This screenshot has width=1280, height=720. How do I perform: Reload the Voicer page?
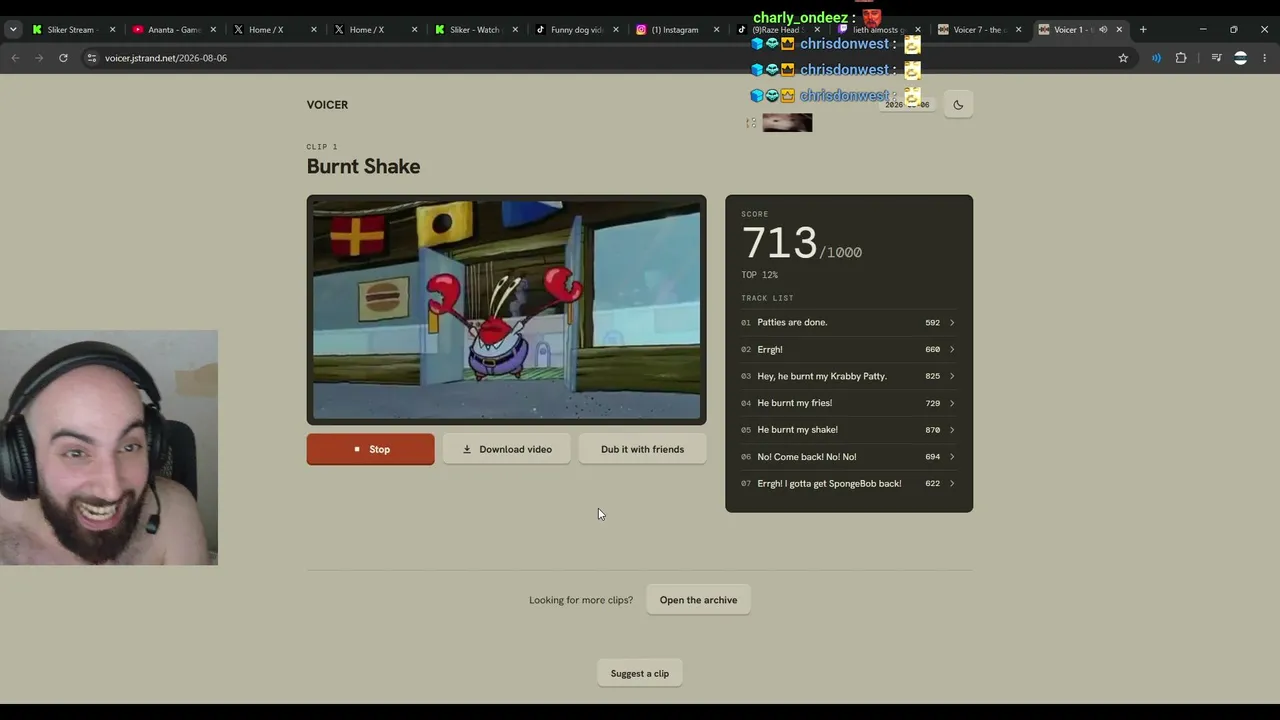[63, 58]
